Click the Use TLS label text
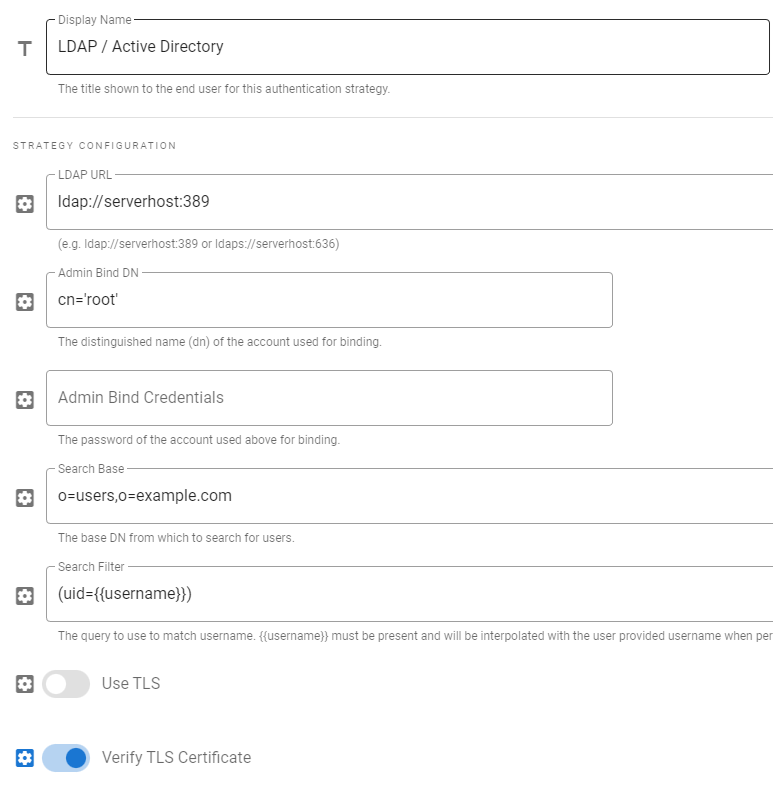This screenshot has height=795, width=773. click(131, 684)
